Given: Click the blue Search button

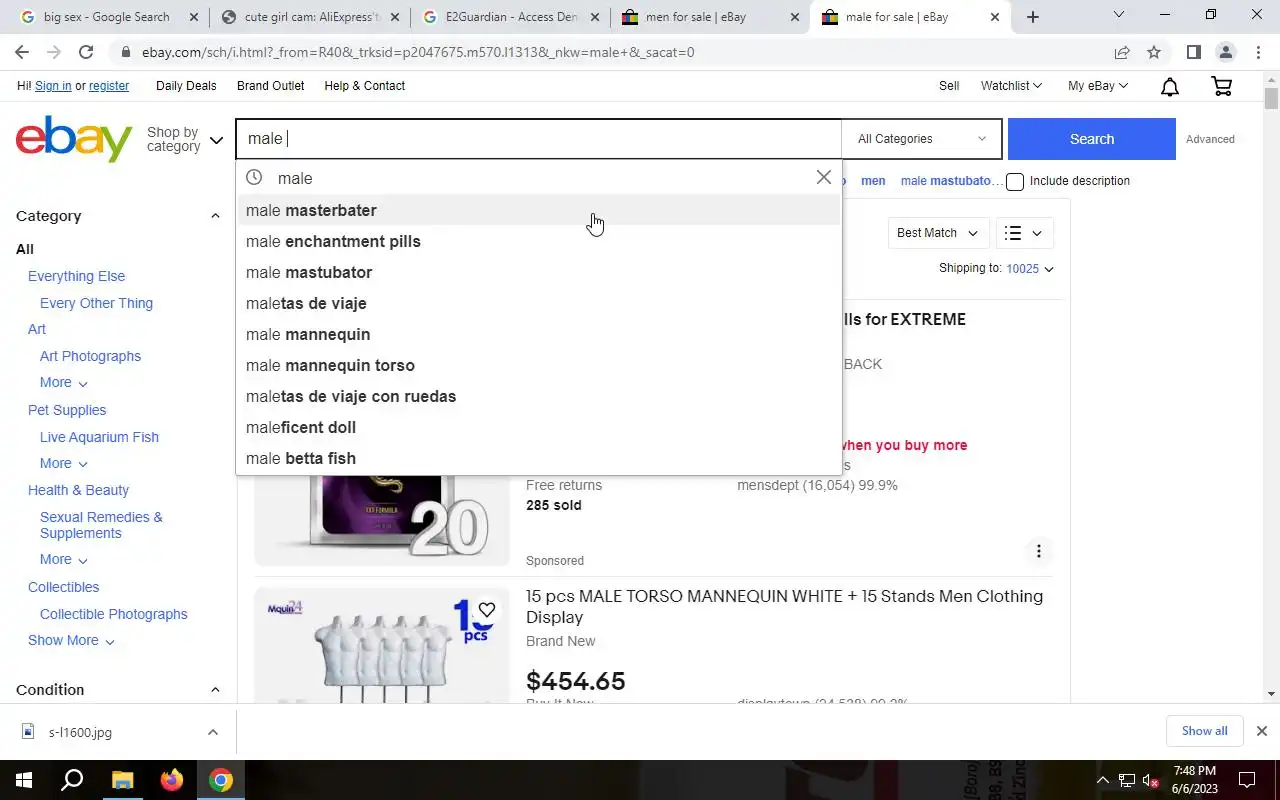Looking at the screenshot, I should click(x=1091, y=139).
